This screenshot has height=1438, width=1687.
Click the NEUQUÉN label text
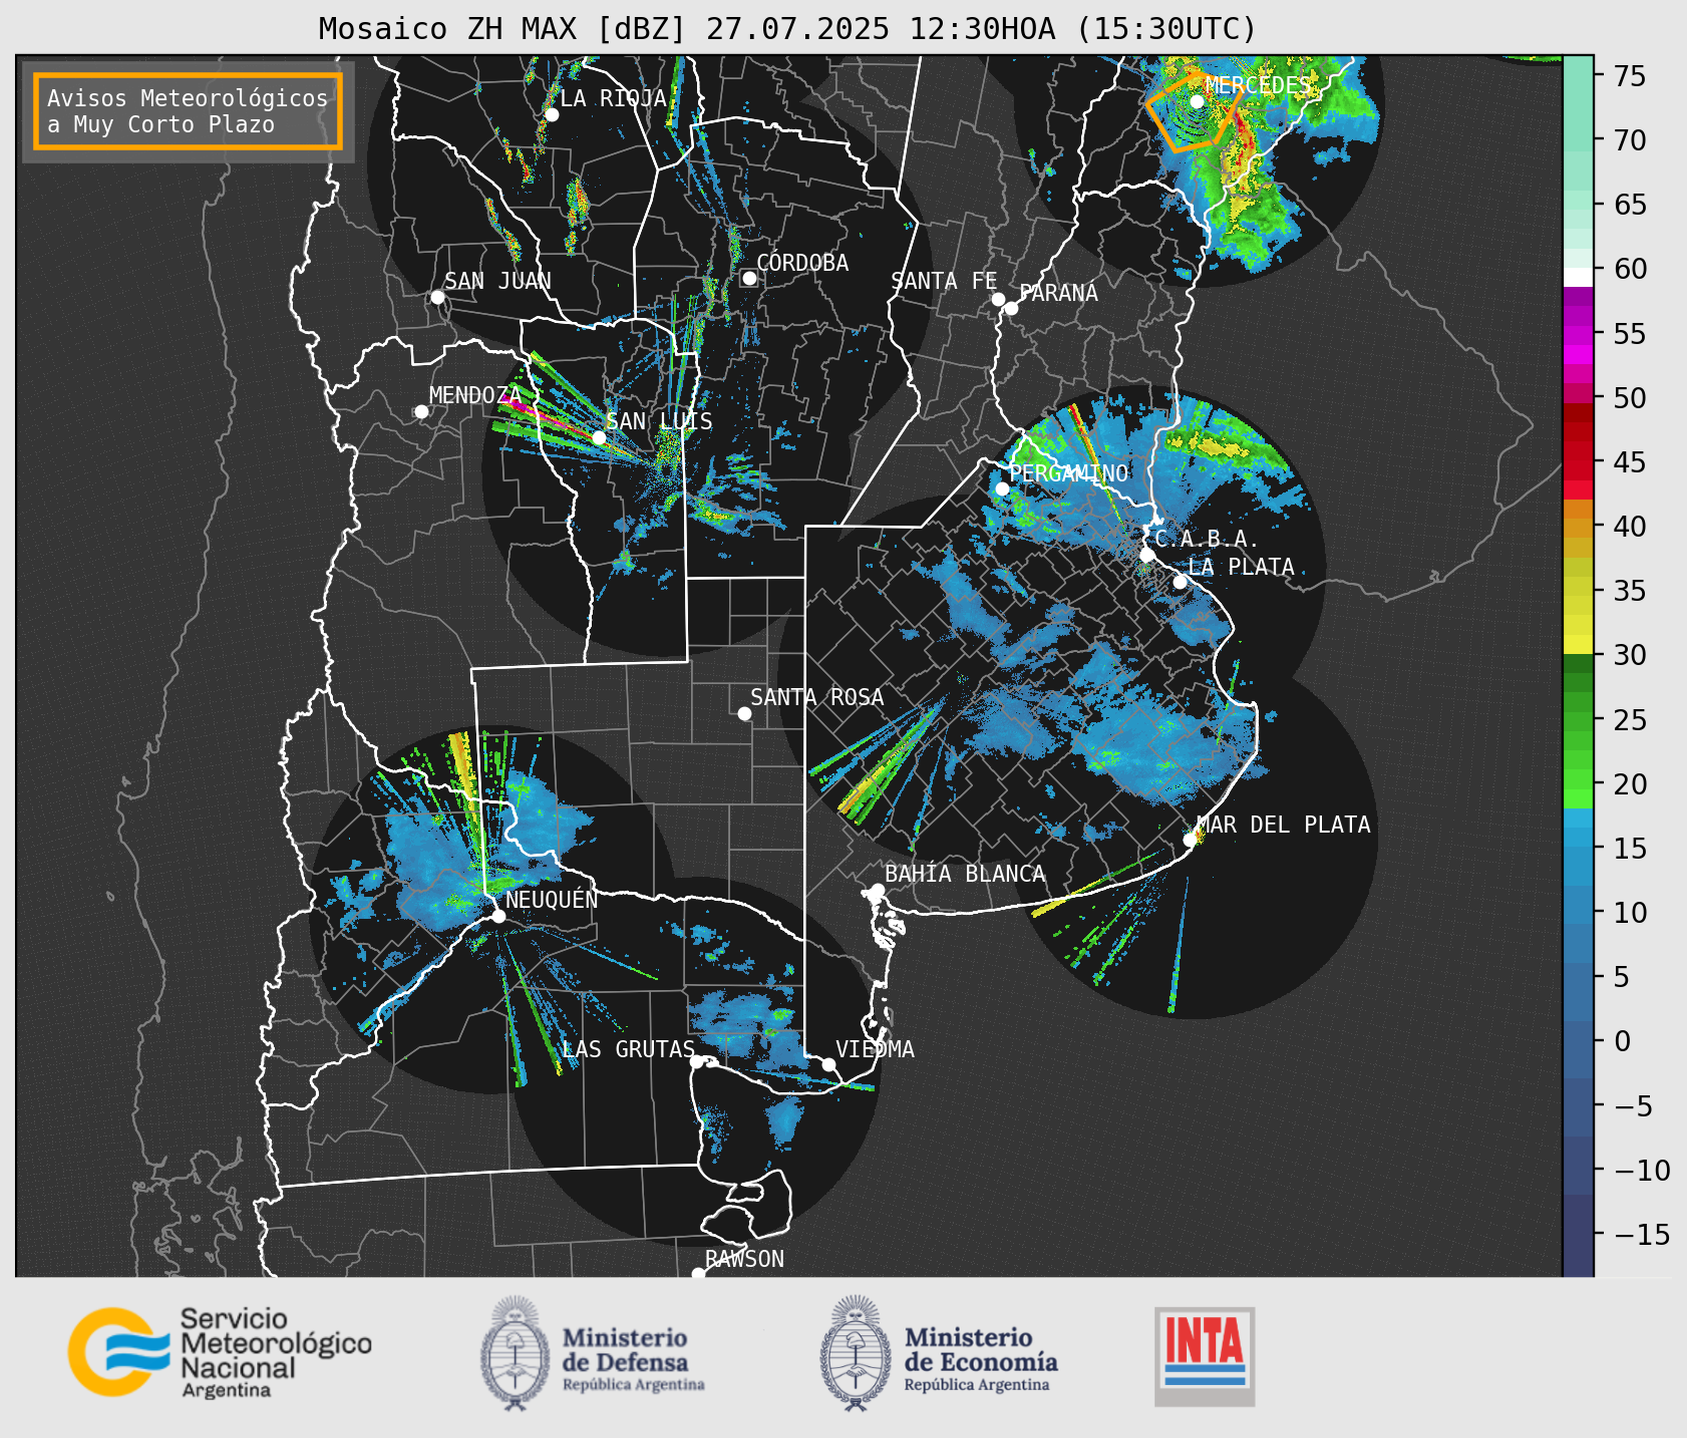click(552, 899)
